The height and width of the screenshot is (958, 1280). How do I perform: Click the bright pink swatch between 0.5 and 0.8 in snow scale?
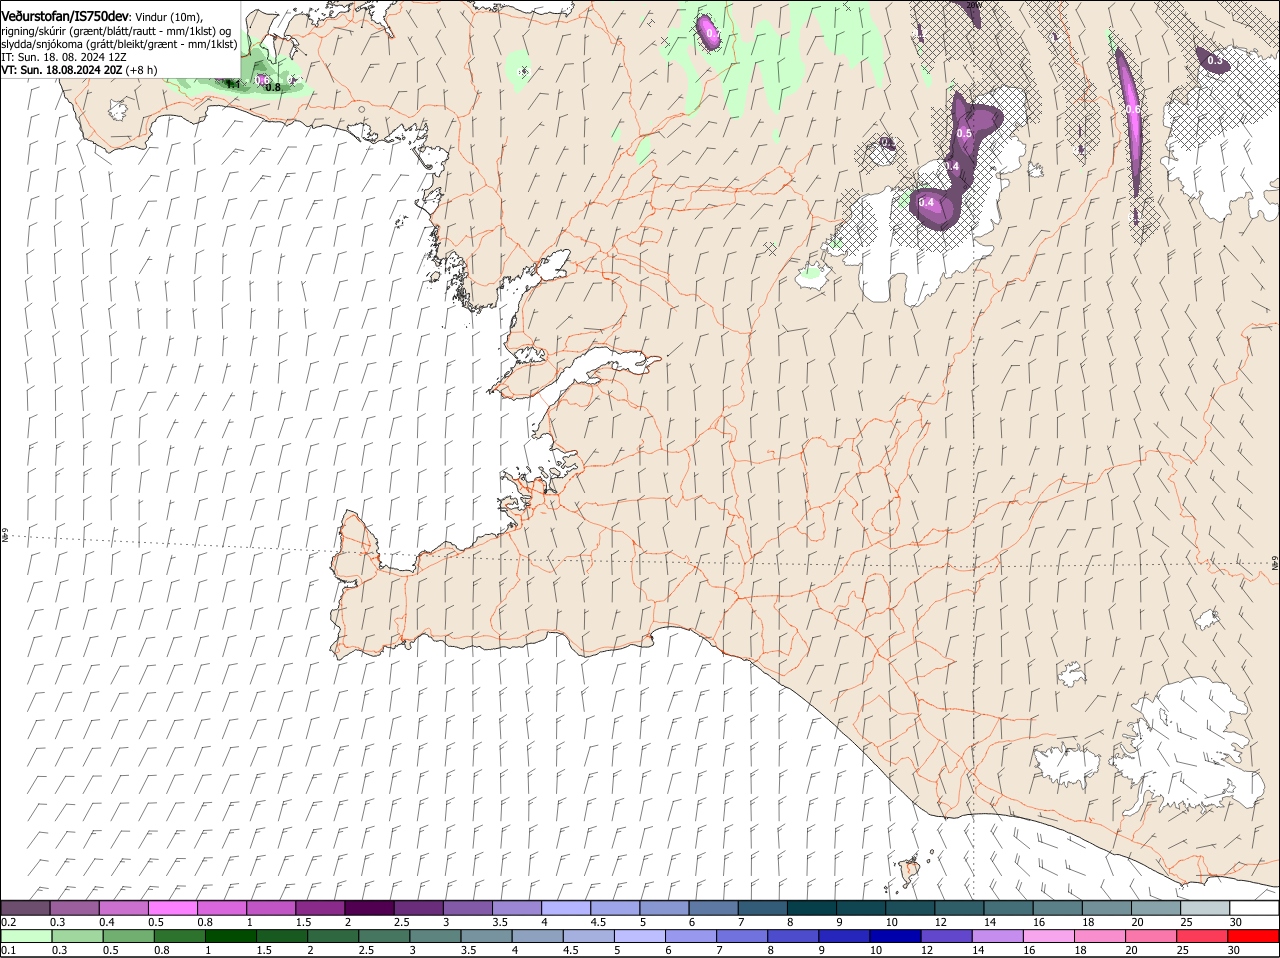tap(173, 907)
